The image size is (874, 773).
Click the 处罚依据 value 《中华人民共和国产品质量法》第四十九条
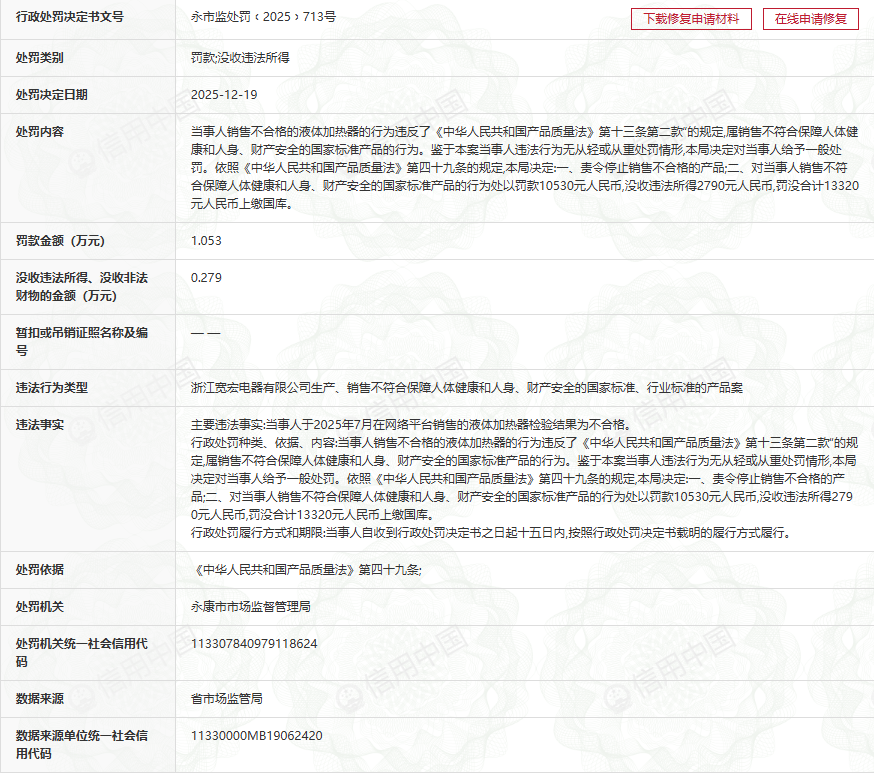[x=306, y=569]
